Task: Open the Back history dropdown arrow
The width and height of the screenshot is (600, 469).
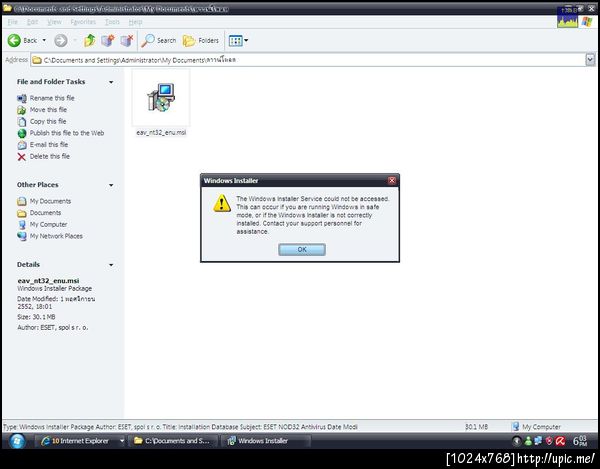Action: 44,40
